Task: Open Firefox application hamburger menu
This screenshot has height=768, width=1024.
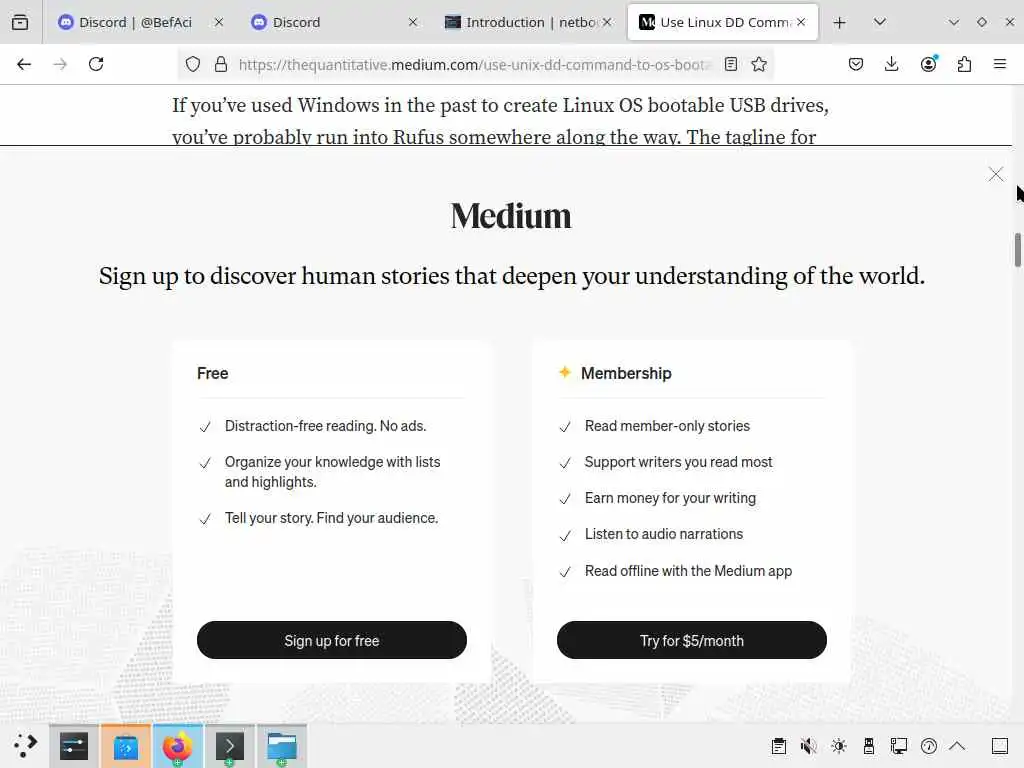Action: click(1000, 64)
